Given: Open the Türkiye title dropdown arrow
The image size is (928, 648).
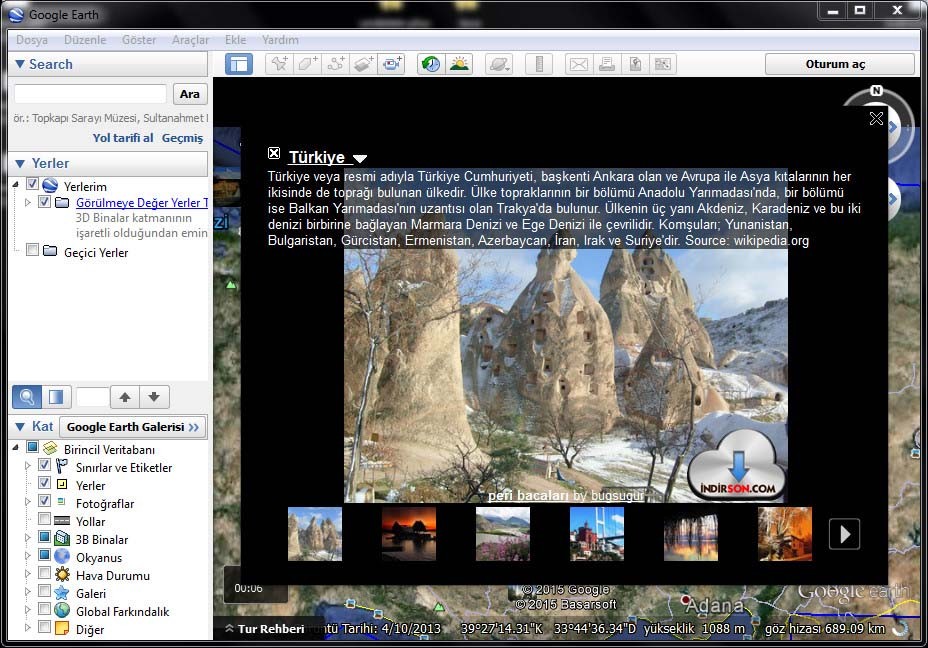Looking at the screenshot, I should (x=360, y=158).
